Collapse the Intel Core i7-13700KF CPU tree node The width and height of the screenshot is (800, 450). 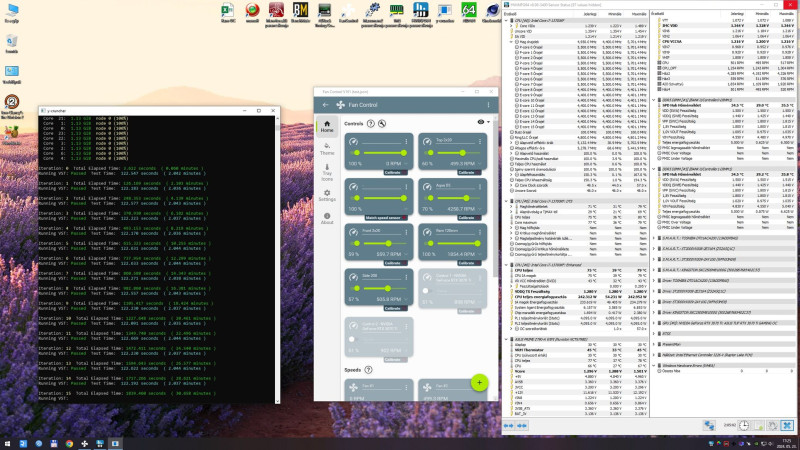(507, 20)
